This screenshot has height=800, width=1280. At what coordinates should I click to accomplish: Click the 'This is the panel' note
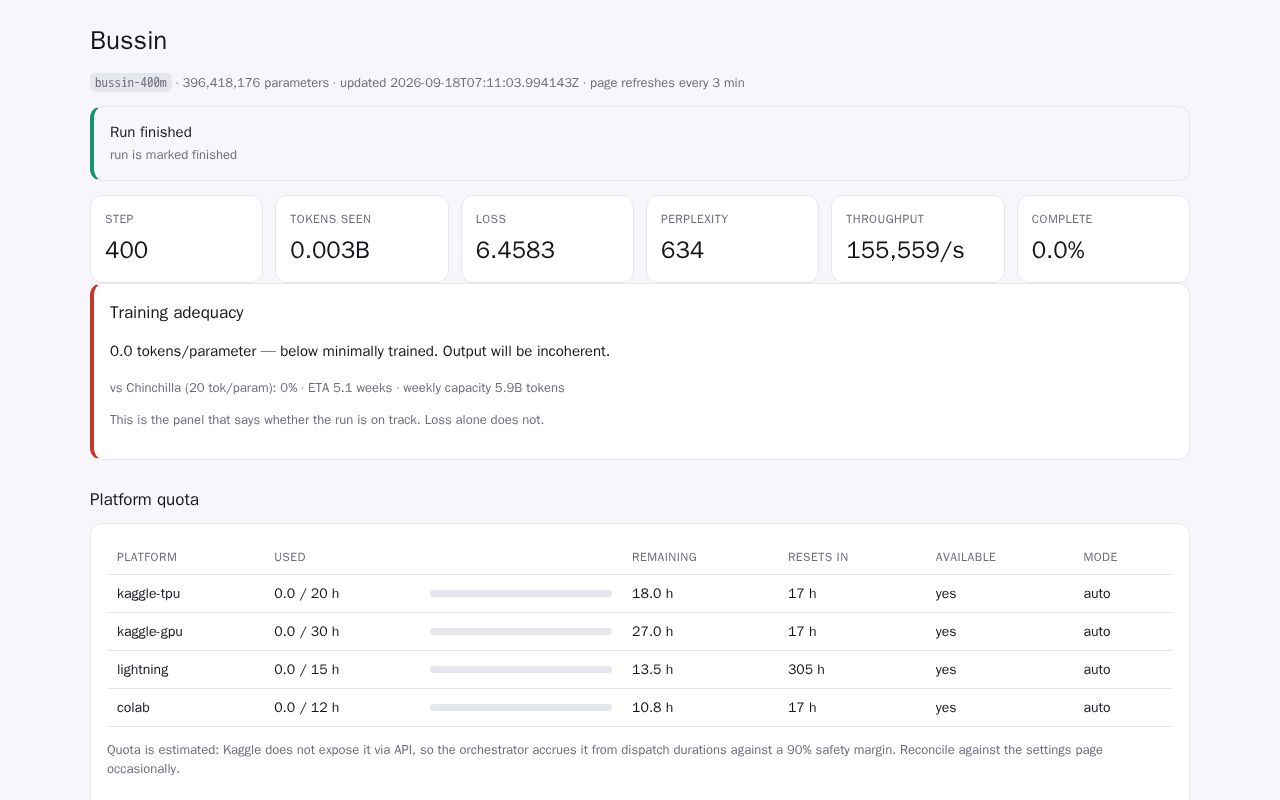pyautogui.click(x=327, y=420)
